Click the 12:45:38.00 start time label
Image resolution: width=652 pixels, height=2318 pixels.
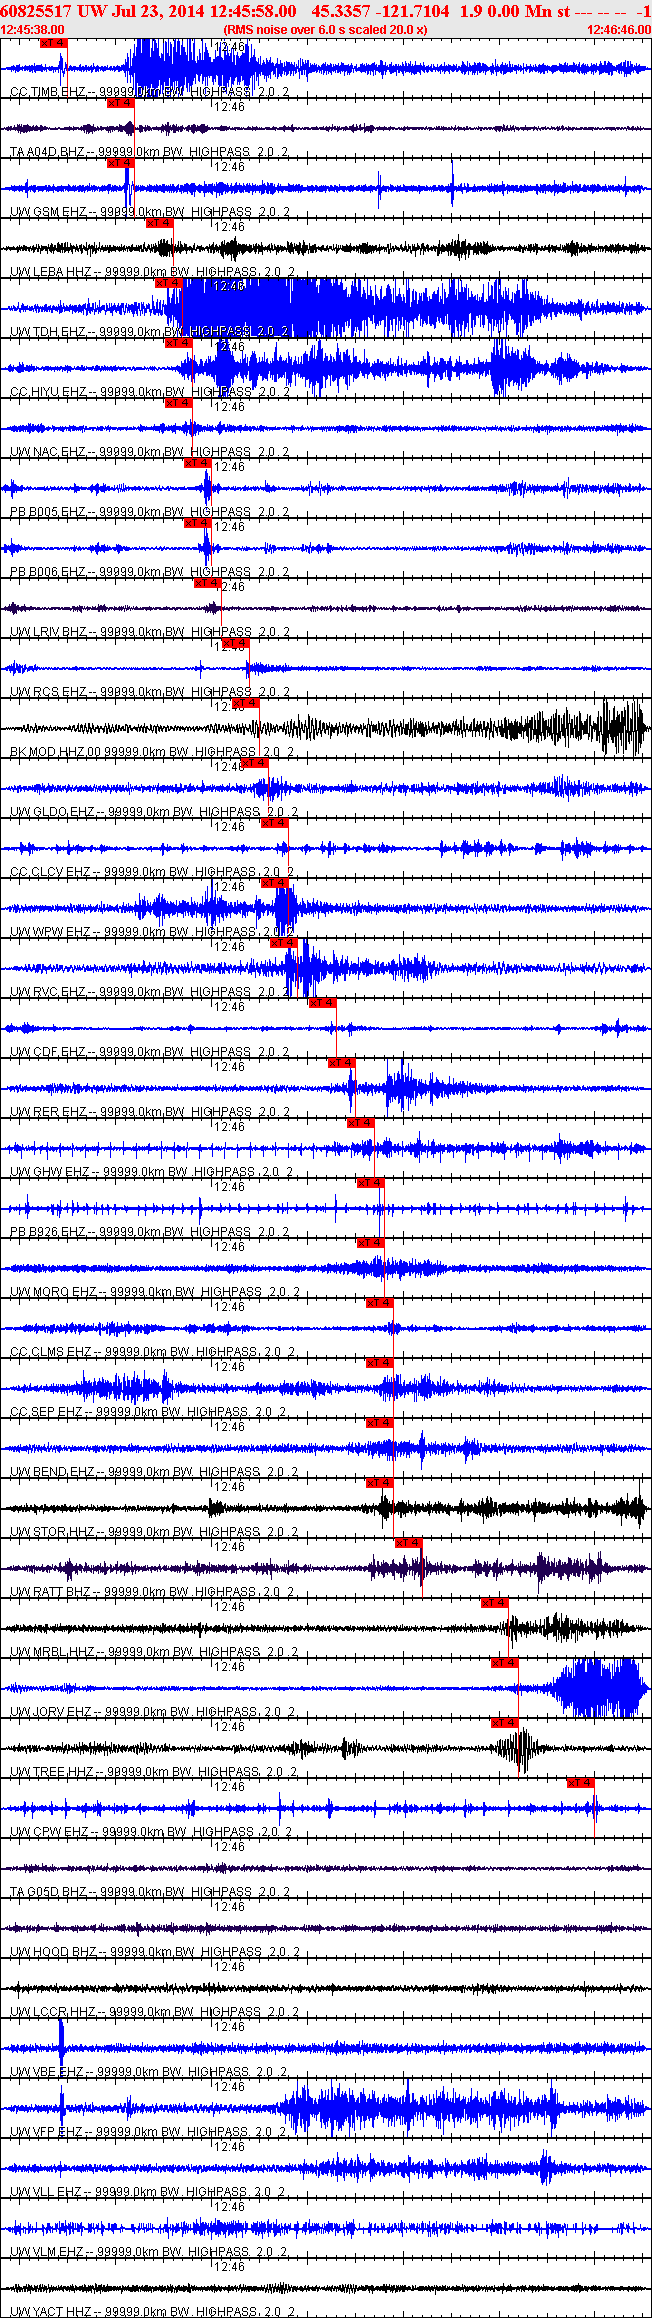tap(33, 30)
